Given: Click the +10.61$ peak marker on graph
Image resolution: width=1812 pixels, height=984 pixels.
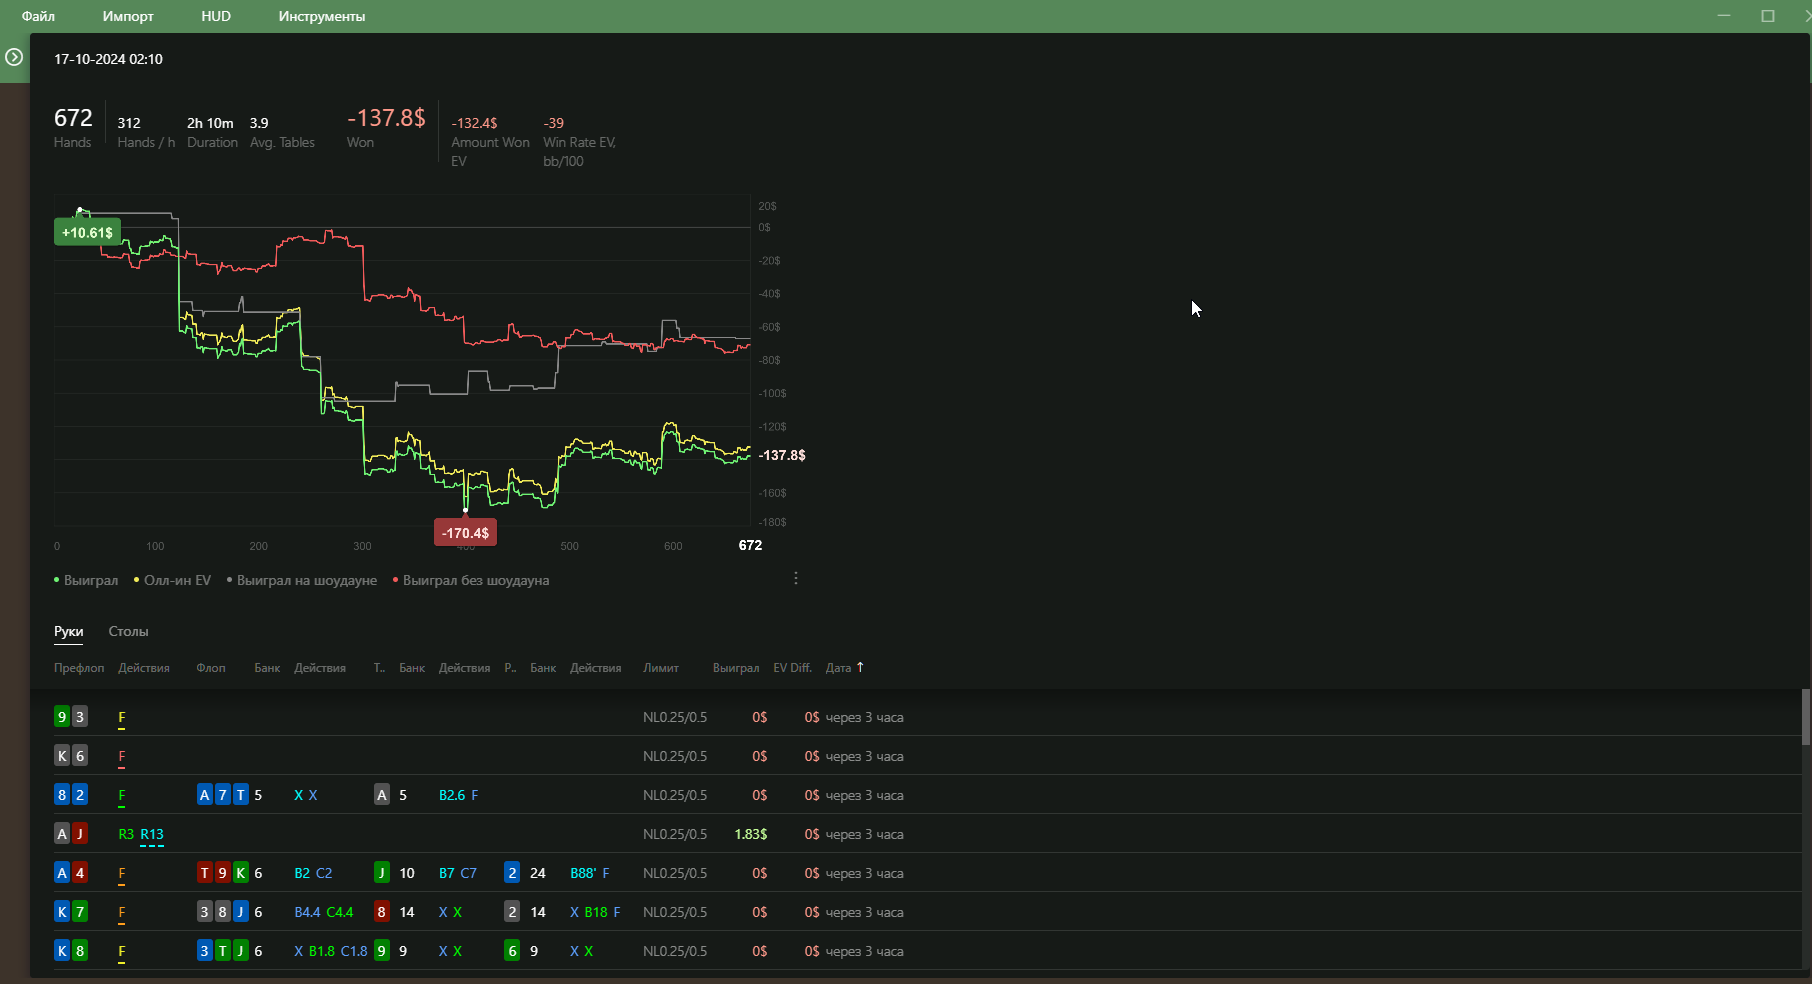Looking at the screenshot, I should coord(87,232).
